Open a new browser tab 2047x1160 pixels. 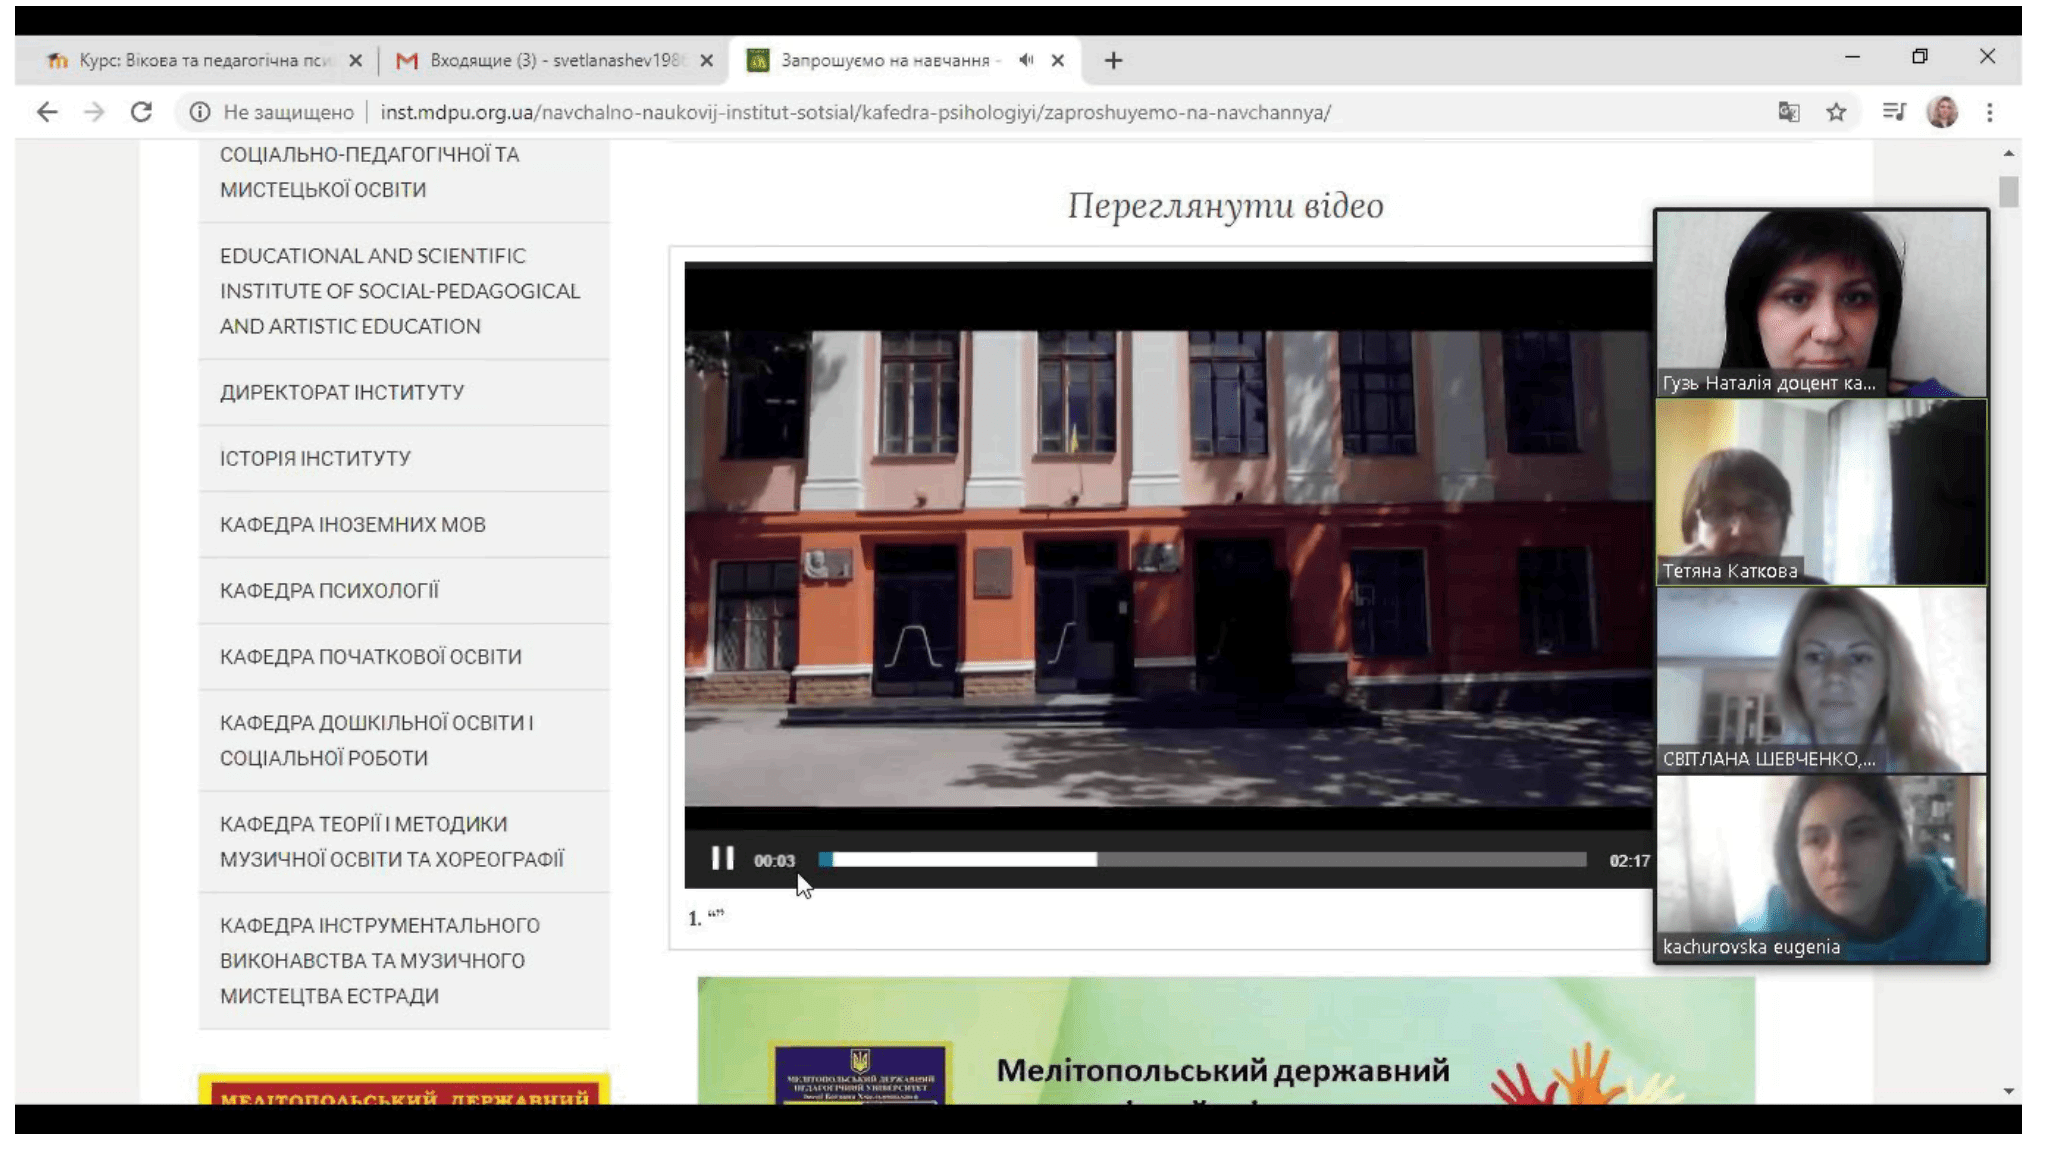point(1113,61)
